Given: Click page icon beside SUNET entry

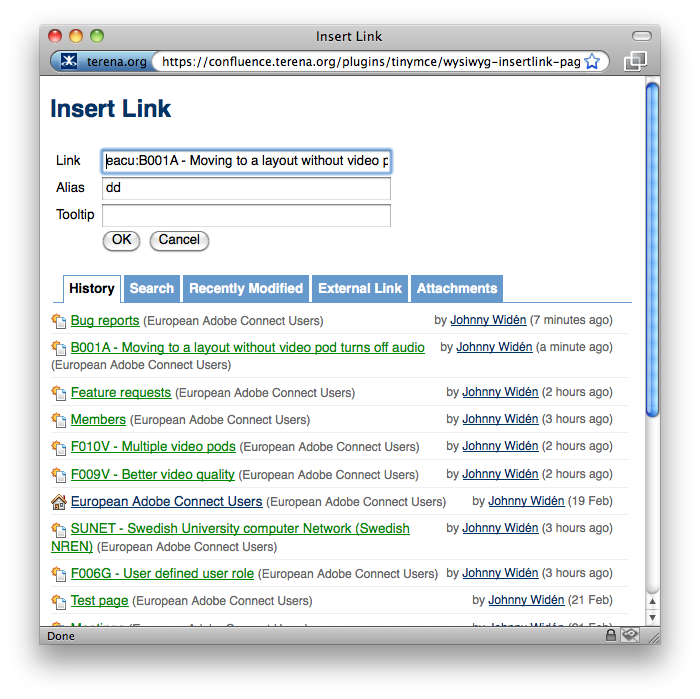Looking at the screenshot, I should (58, 528).
